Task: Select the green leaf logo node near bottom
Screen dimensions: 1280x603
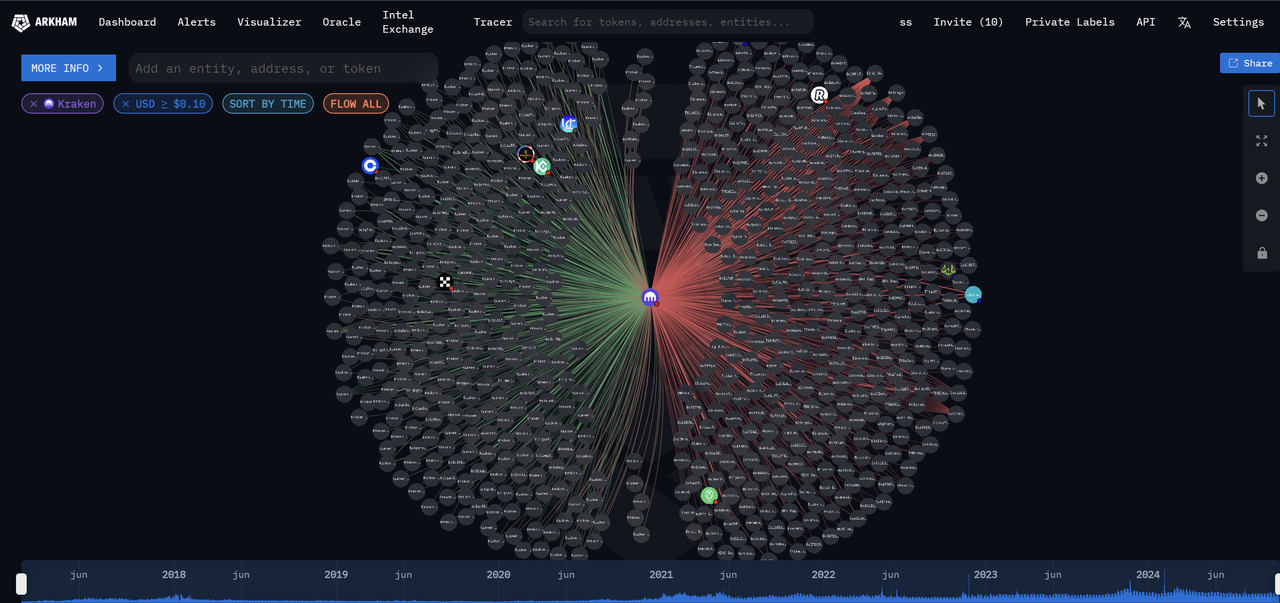Action: (709, 495)
